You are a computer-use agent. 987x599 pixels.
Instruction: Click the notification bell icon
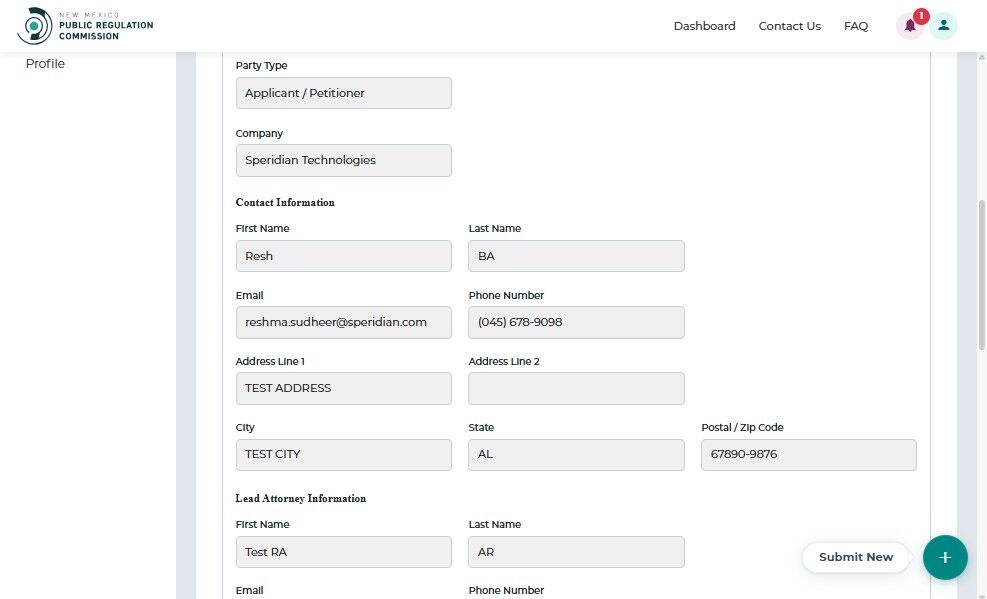[x=910, y=26]
